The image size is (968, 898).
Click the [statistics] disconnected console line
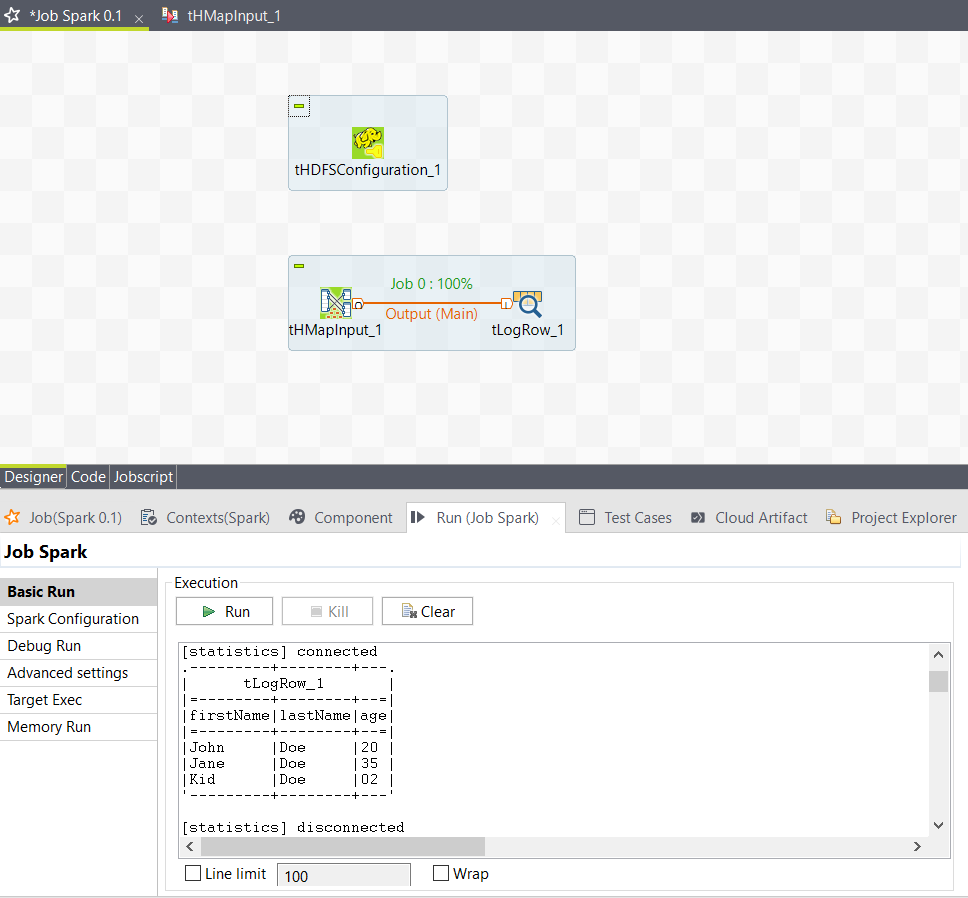293,828
